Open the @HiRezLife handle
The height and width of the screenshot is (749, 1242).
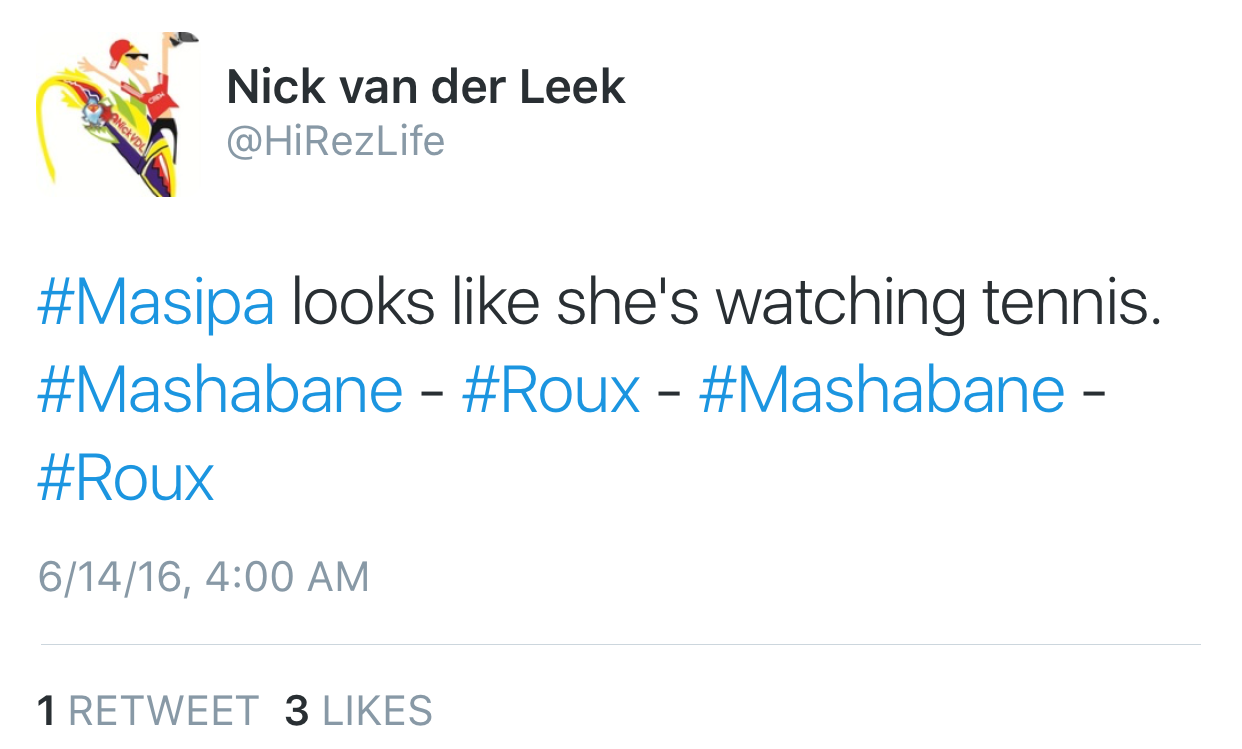336,141
